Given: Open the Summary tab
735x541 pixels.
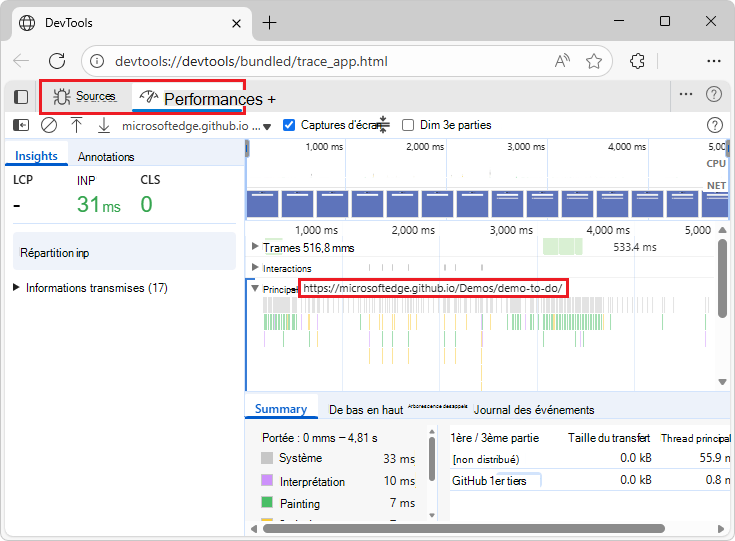Looking at the screenshot, I should pos(281,409).
